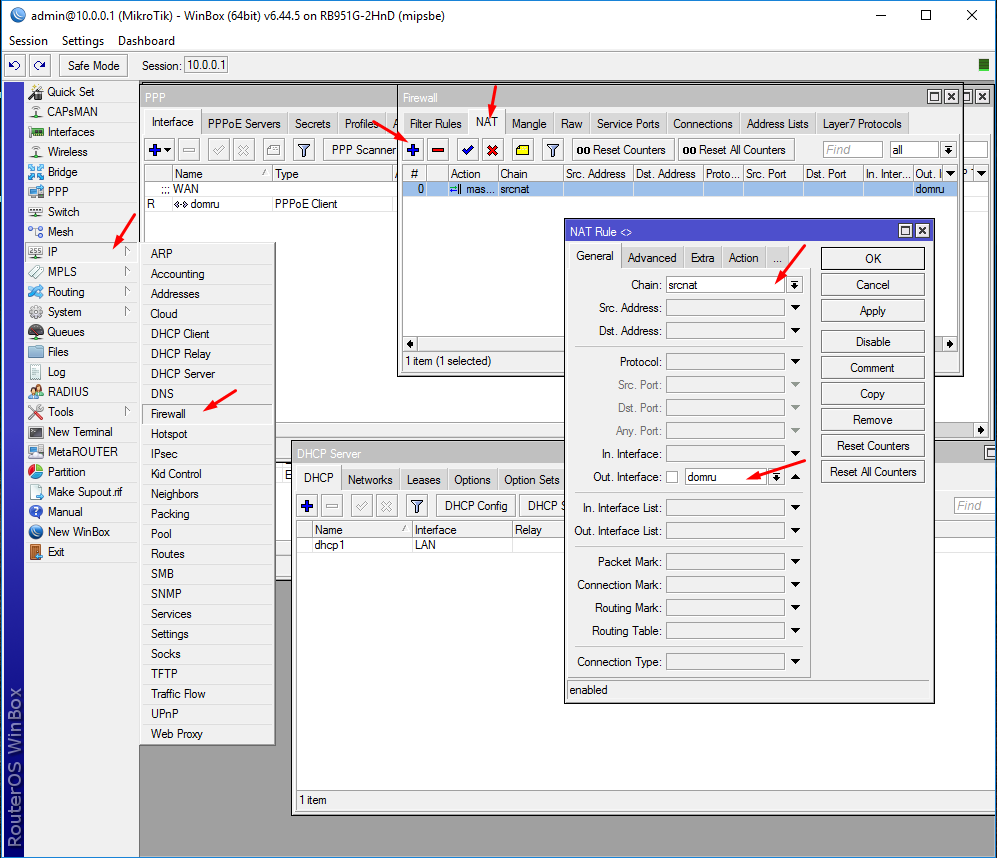Open the Action tab in NAT Rule

coord(743,258)
